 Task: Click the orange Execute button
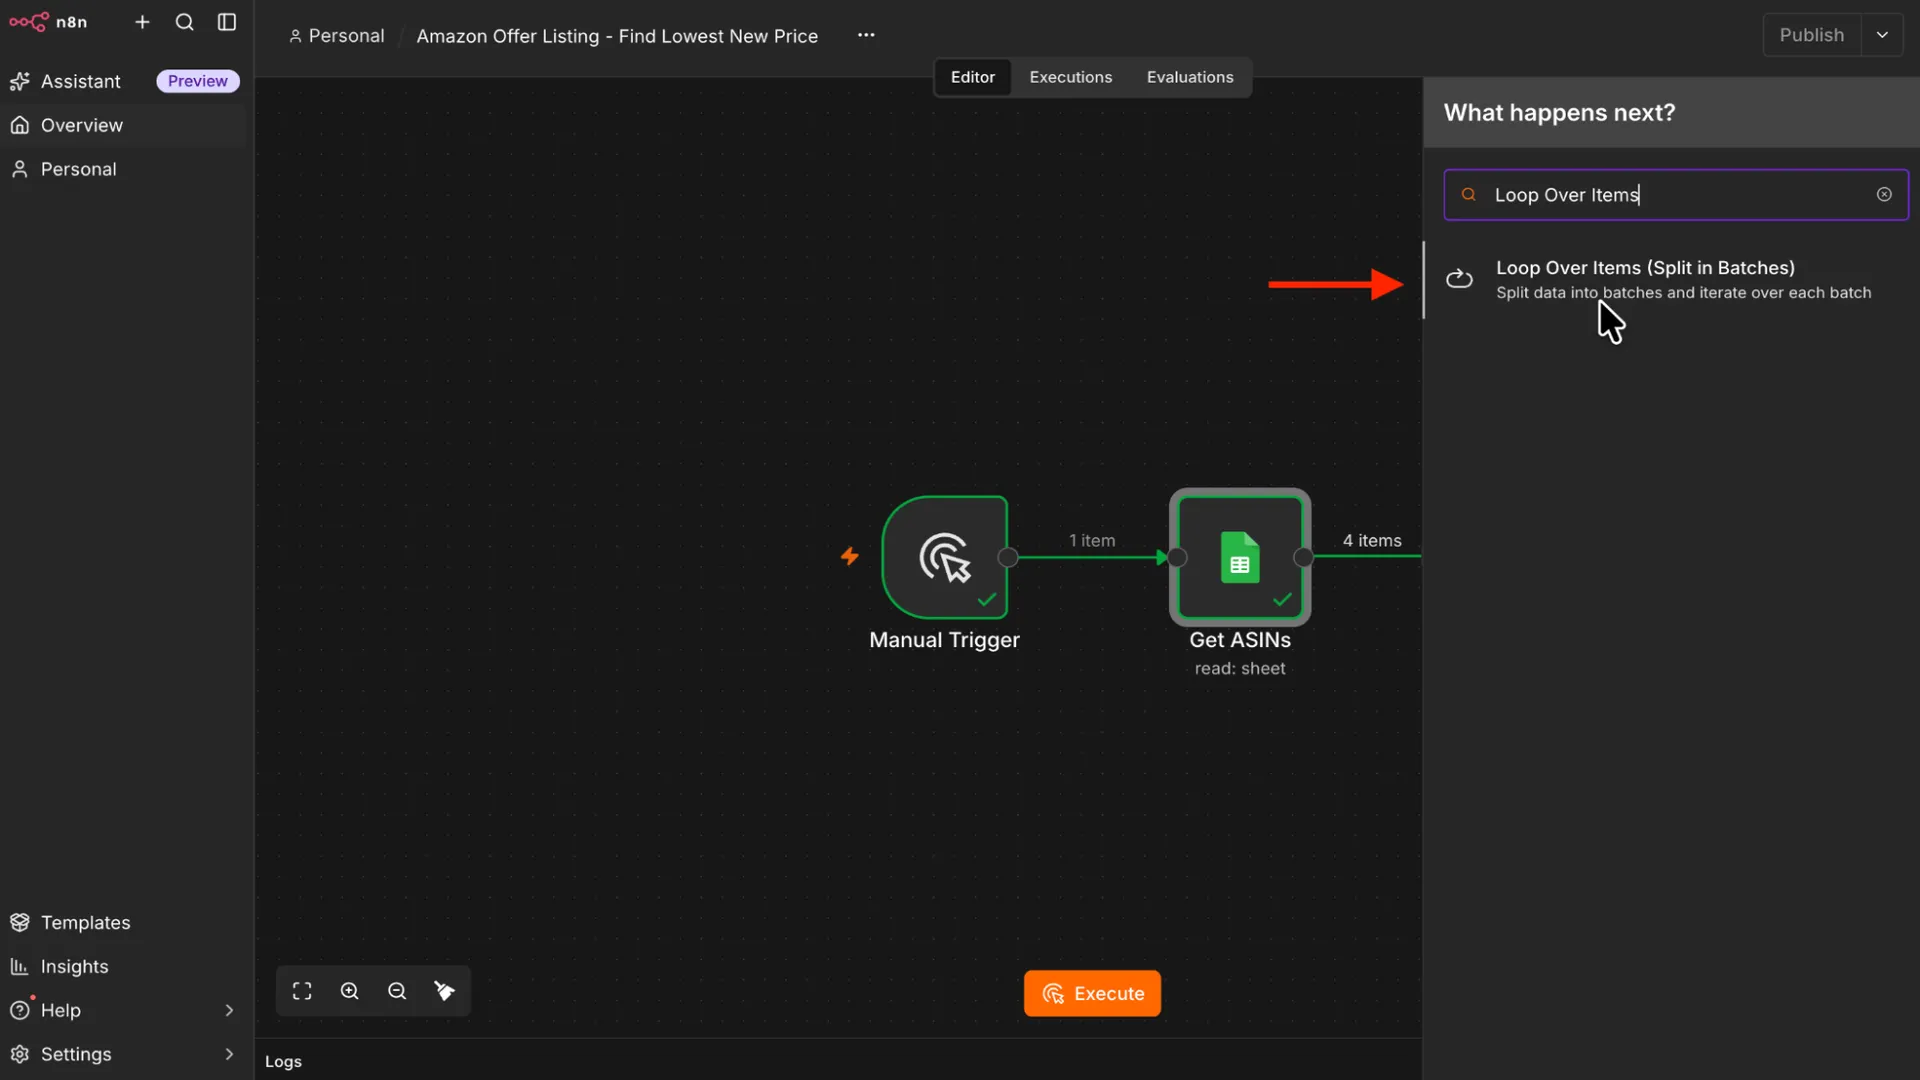tap(1092, 994)
